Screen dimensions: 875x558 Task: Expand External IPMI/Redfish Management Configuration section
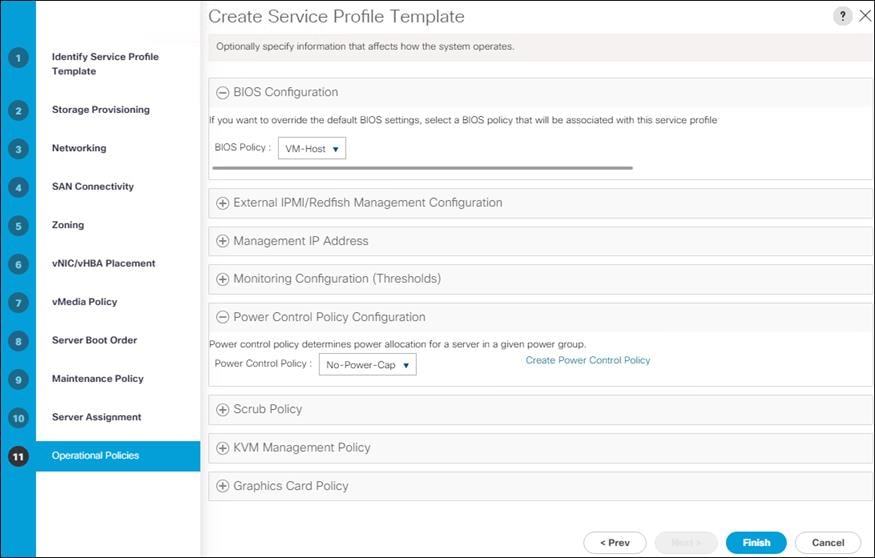click(x=223, y=203)
